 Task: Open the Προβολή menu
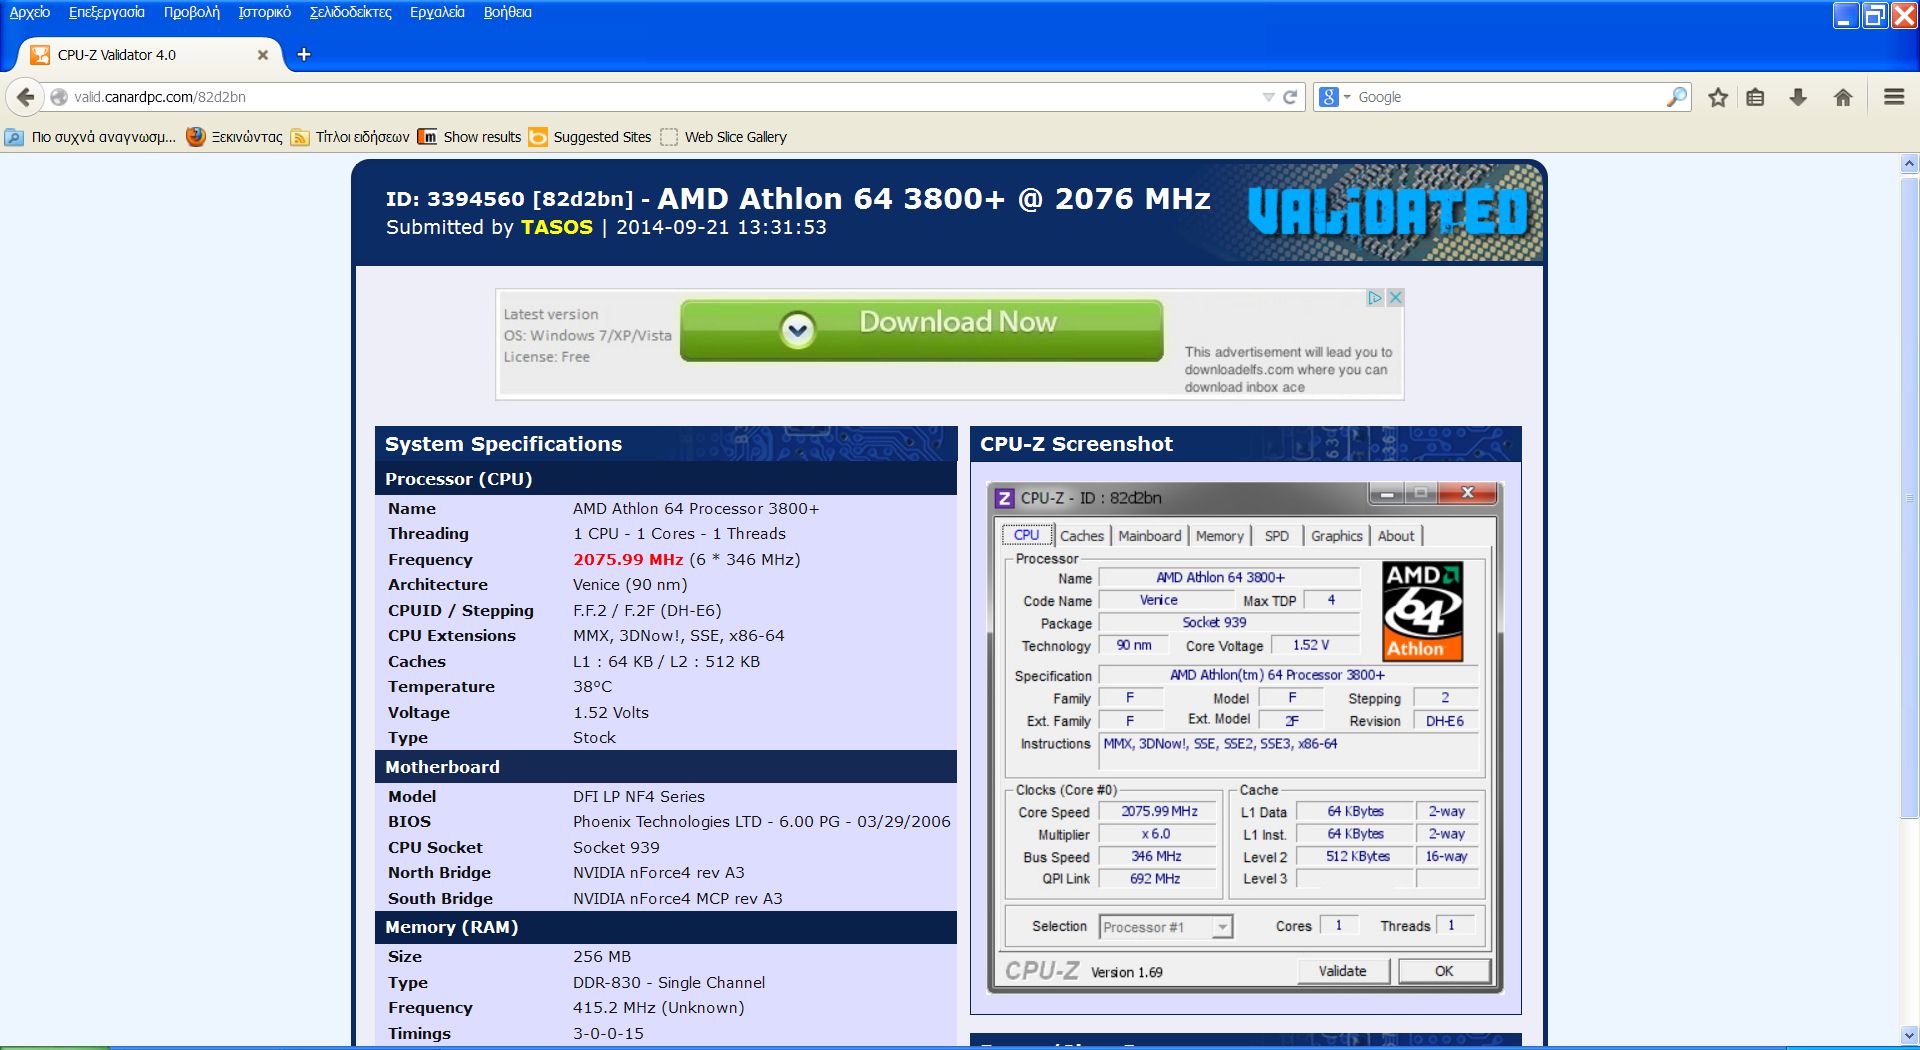(192, 12)
